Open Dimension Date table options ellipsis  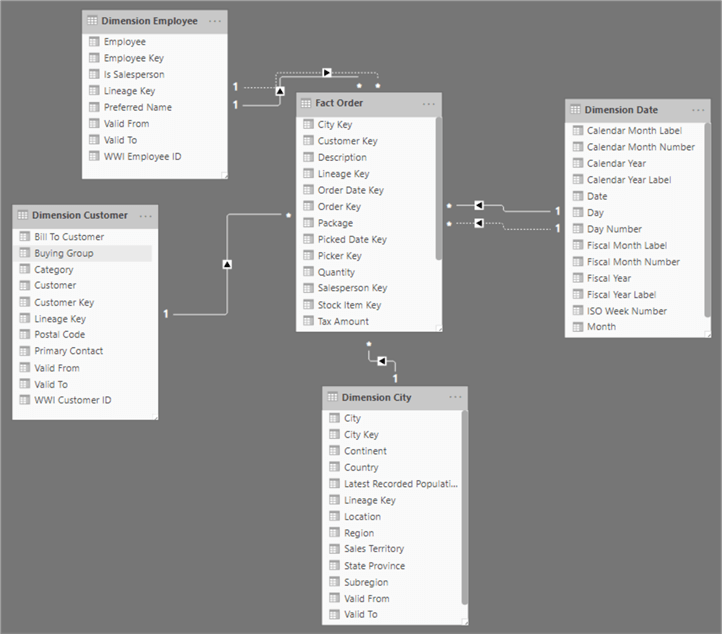[x=698, y=110]
